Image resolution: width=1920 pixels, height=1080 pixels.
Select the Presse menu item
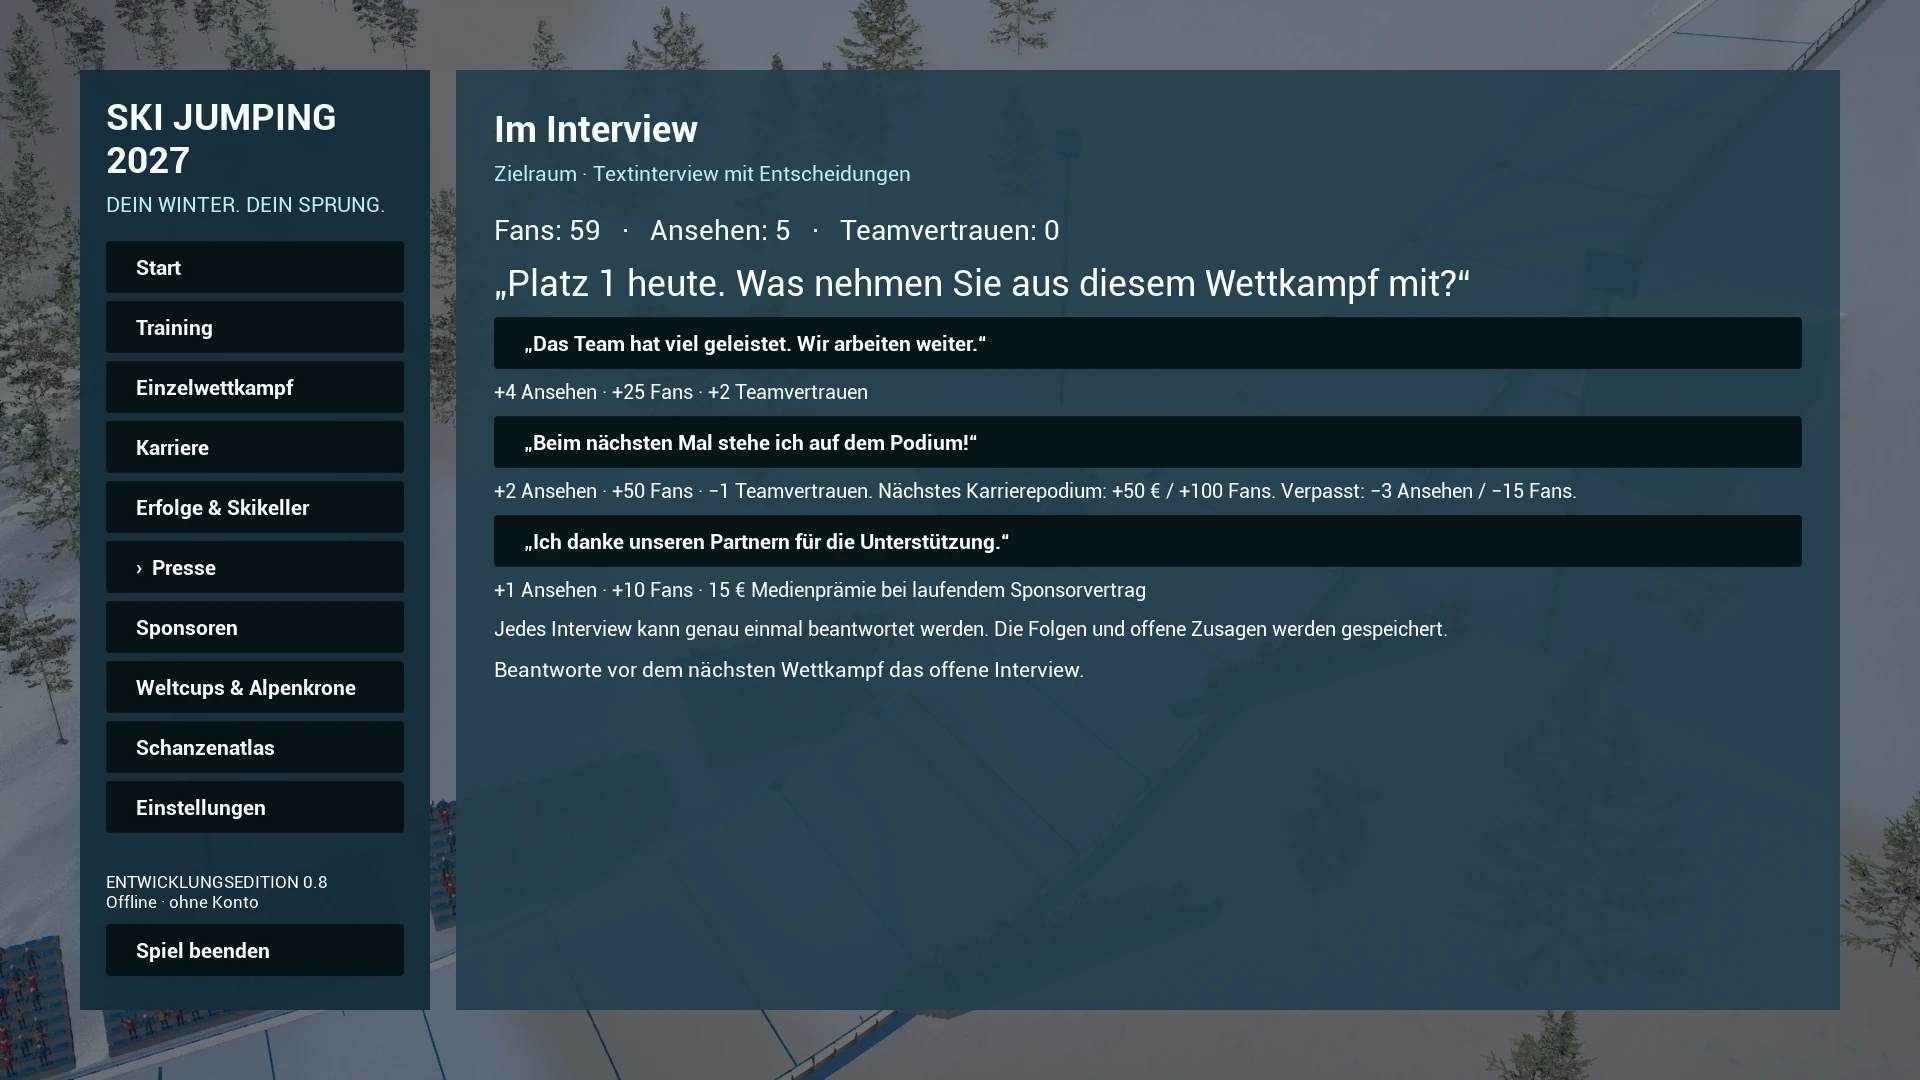point(255,567)
